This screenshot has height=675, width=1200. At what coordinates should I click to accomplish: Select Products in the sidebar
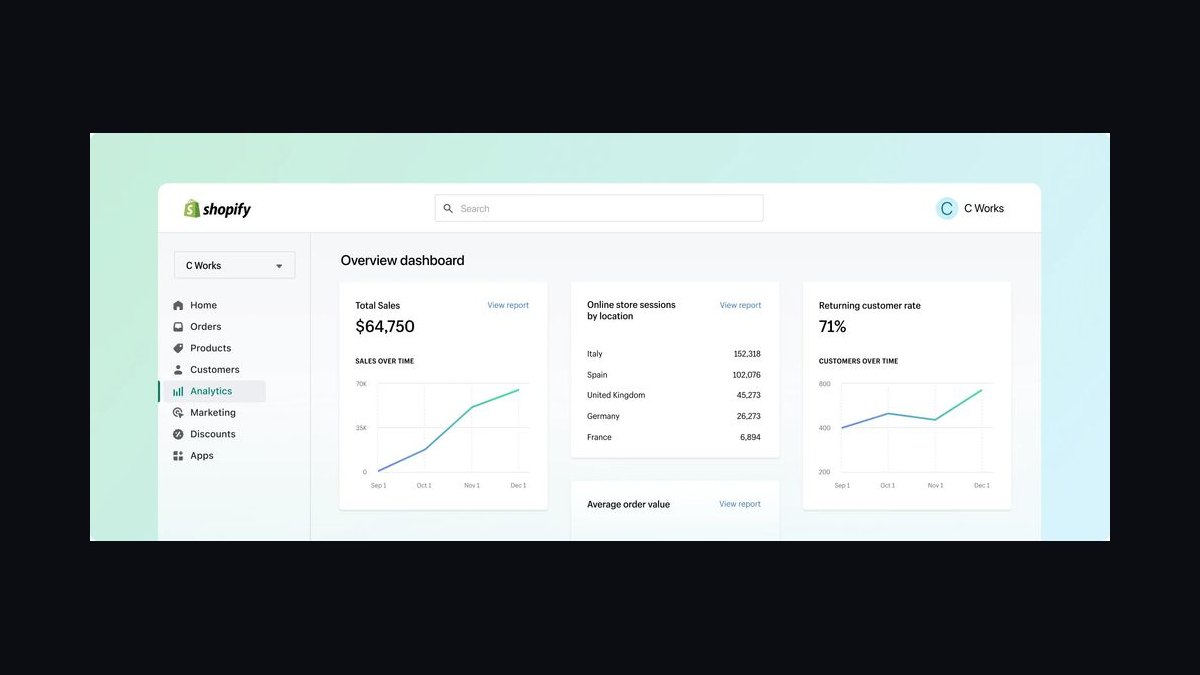pos(212,348)
